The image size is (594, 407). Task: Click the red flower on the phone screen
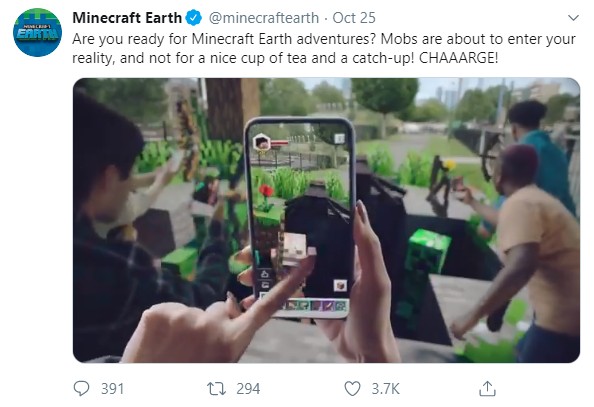266,191
